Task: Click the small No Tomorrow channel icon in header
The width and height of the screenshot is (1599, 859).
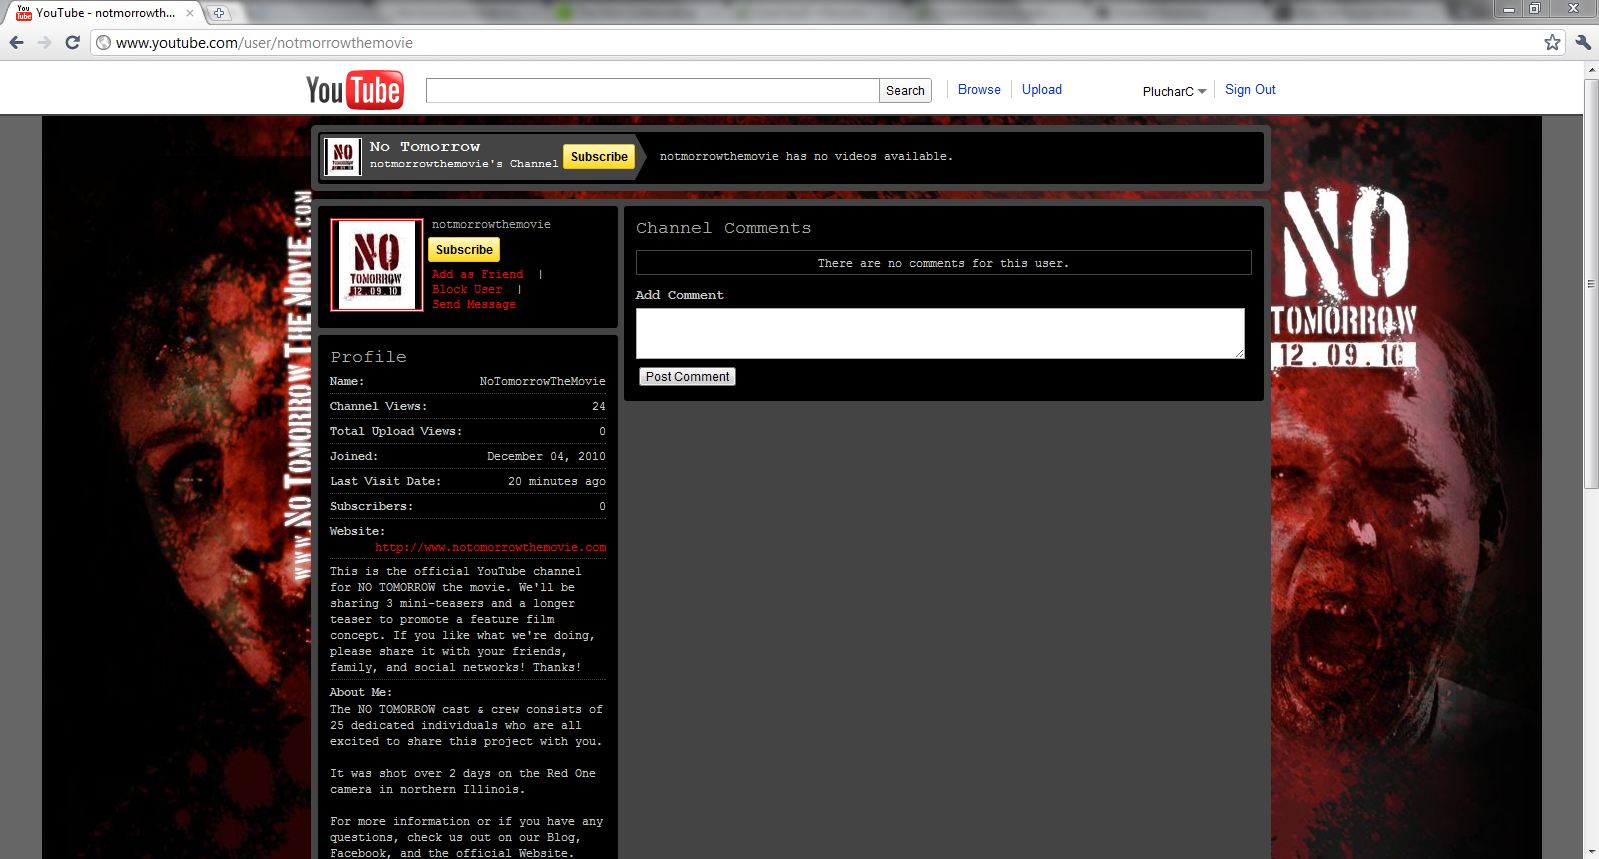Action: click(343, 157)
